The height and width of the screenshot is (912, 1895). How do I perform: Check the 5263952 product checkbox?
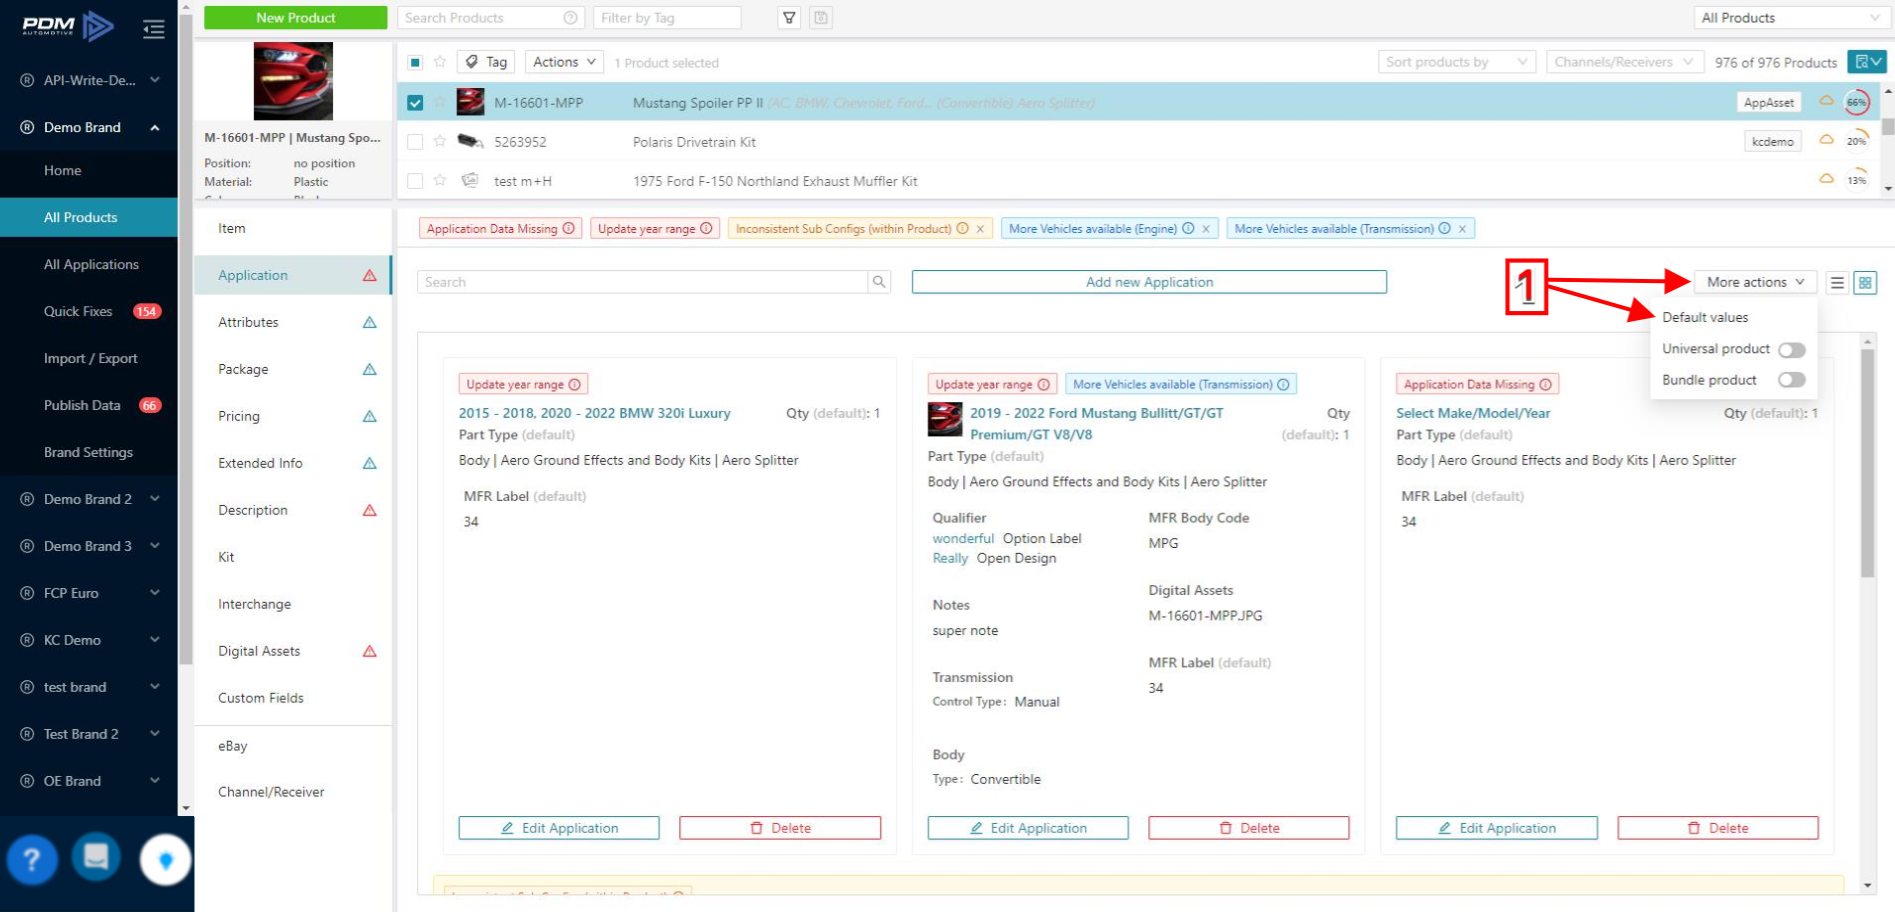point(415,142)
